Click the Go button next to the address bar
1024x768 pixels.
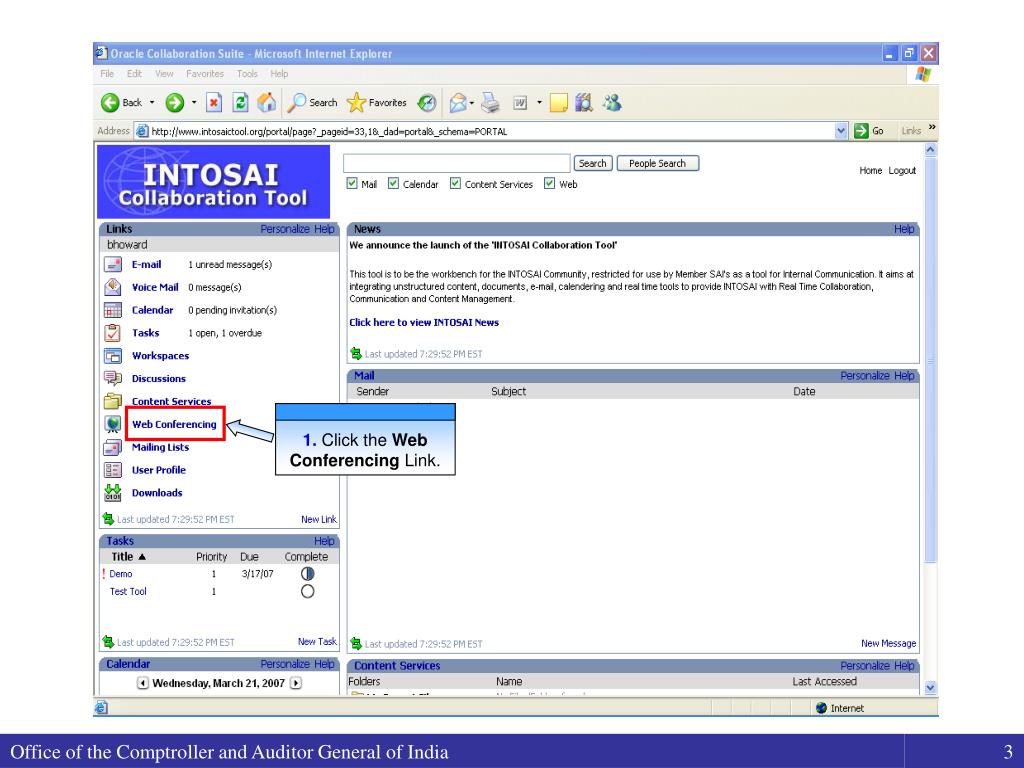point(869,131)
